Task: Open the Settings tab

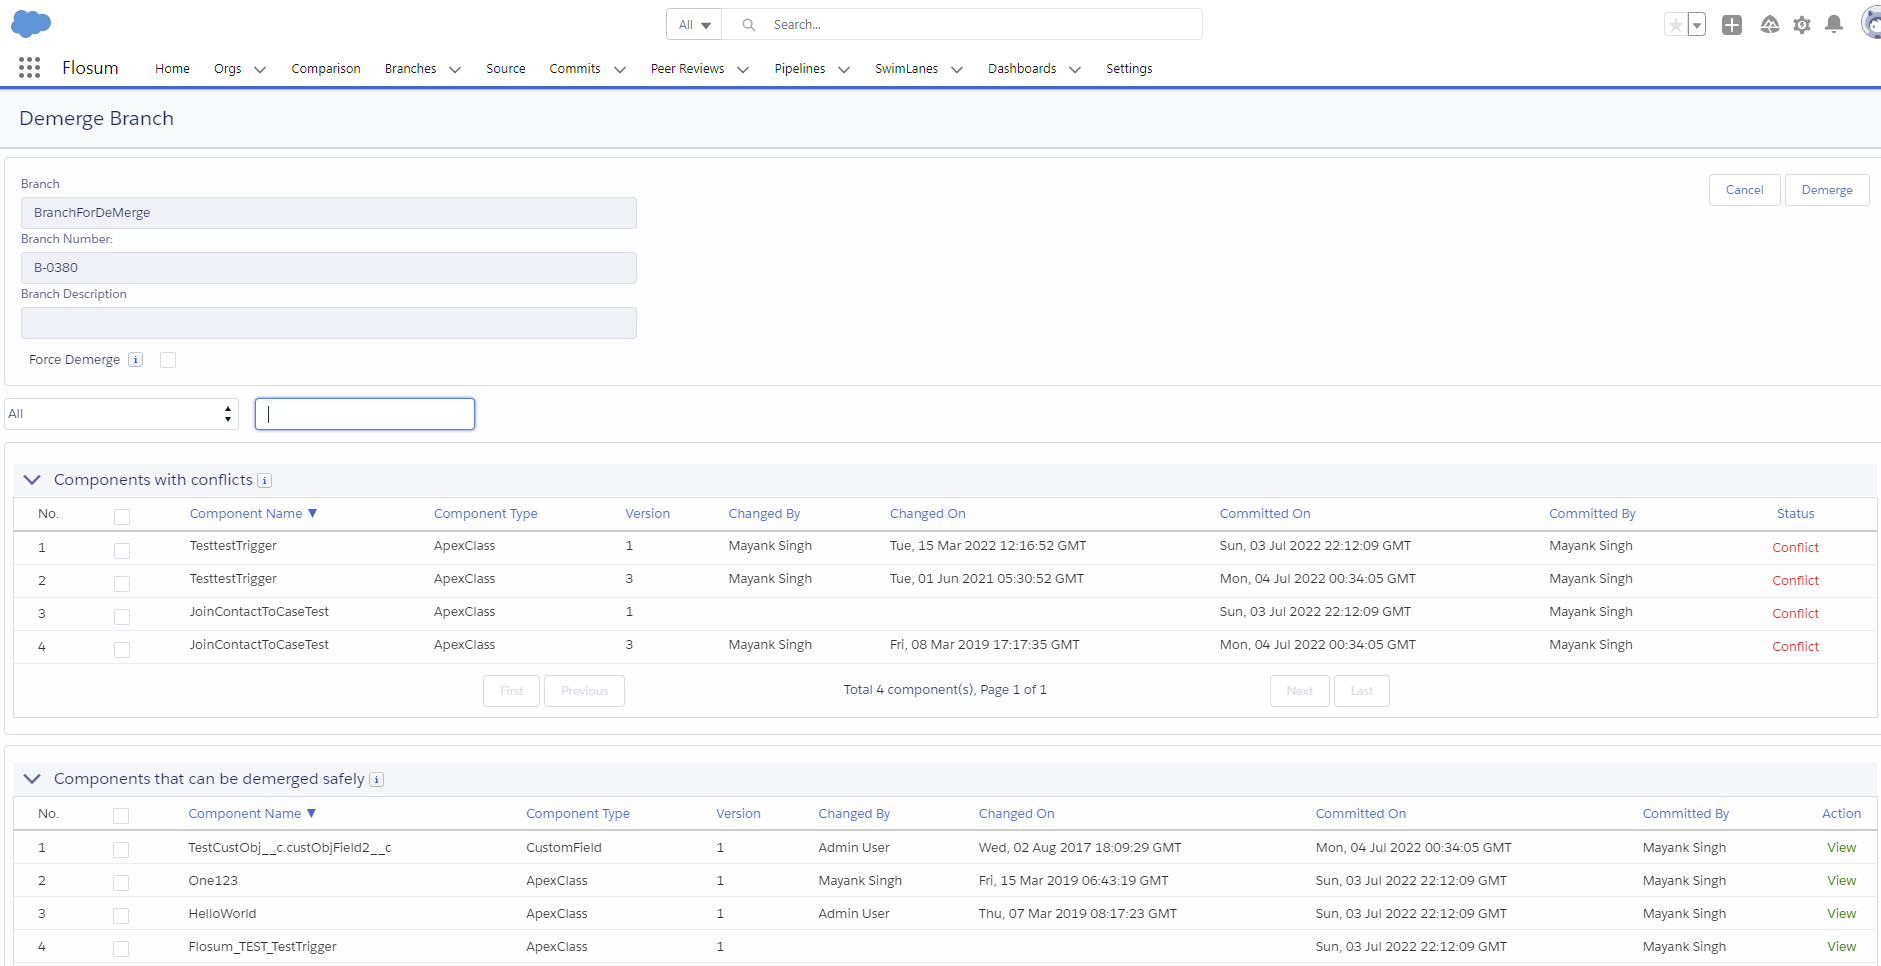Action: [x=1129, y=69]
